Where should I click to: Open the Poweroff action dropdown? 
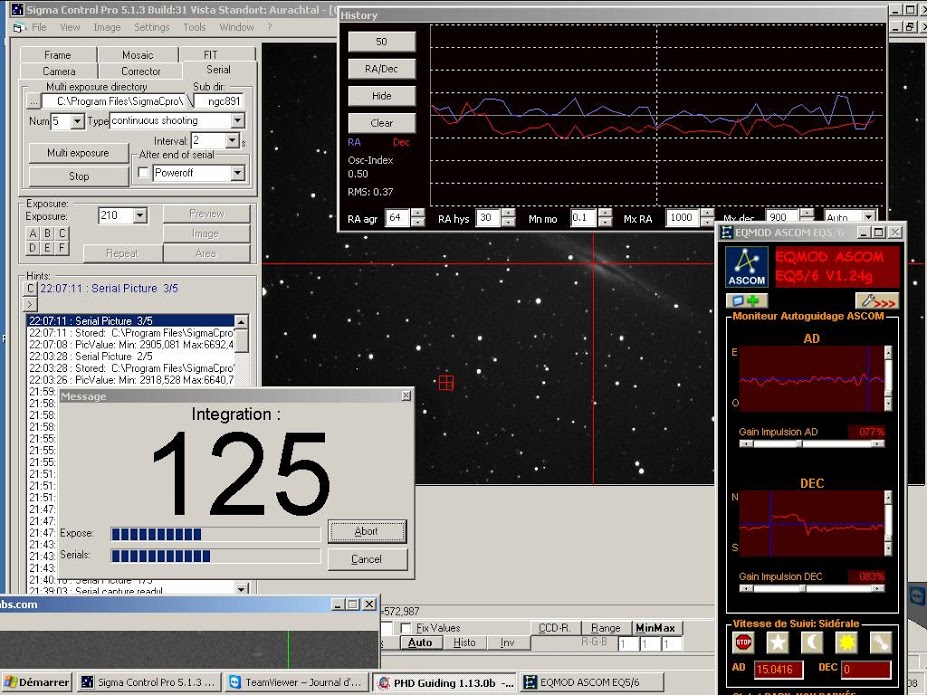pos(238,173)
